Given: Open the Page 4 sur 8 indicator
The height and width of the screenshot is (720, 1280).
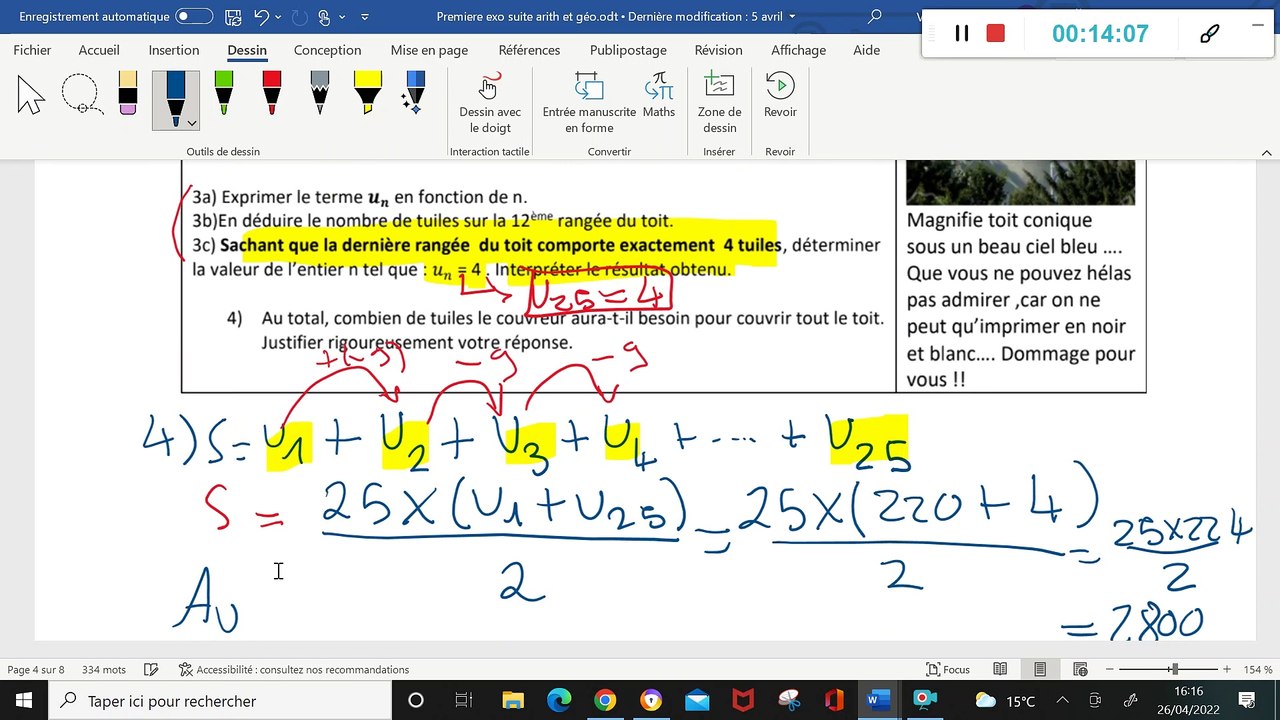Looking at the screenshot, I should [x=36, y=670].
